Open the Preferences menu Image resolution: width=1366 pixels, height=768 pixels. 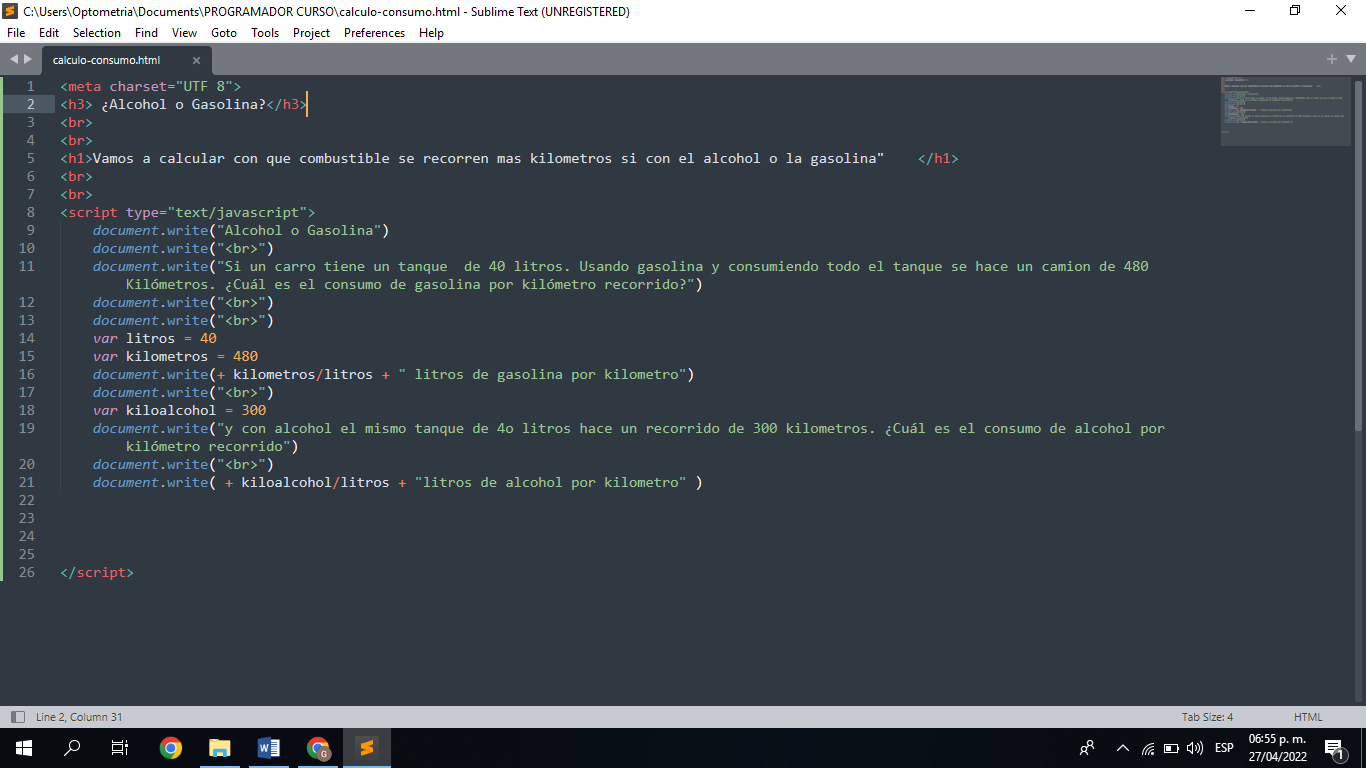pyautogui.click(x=375, y=33)
